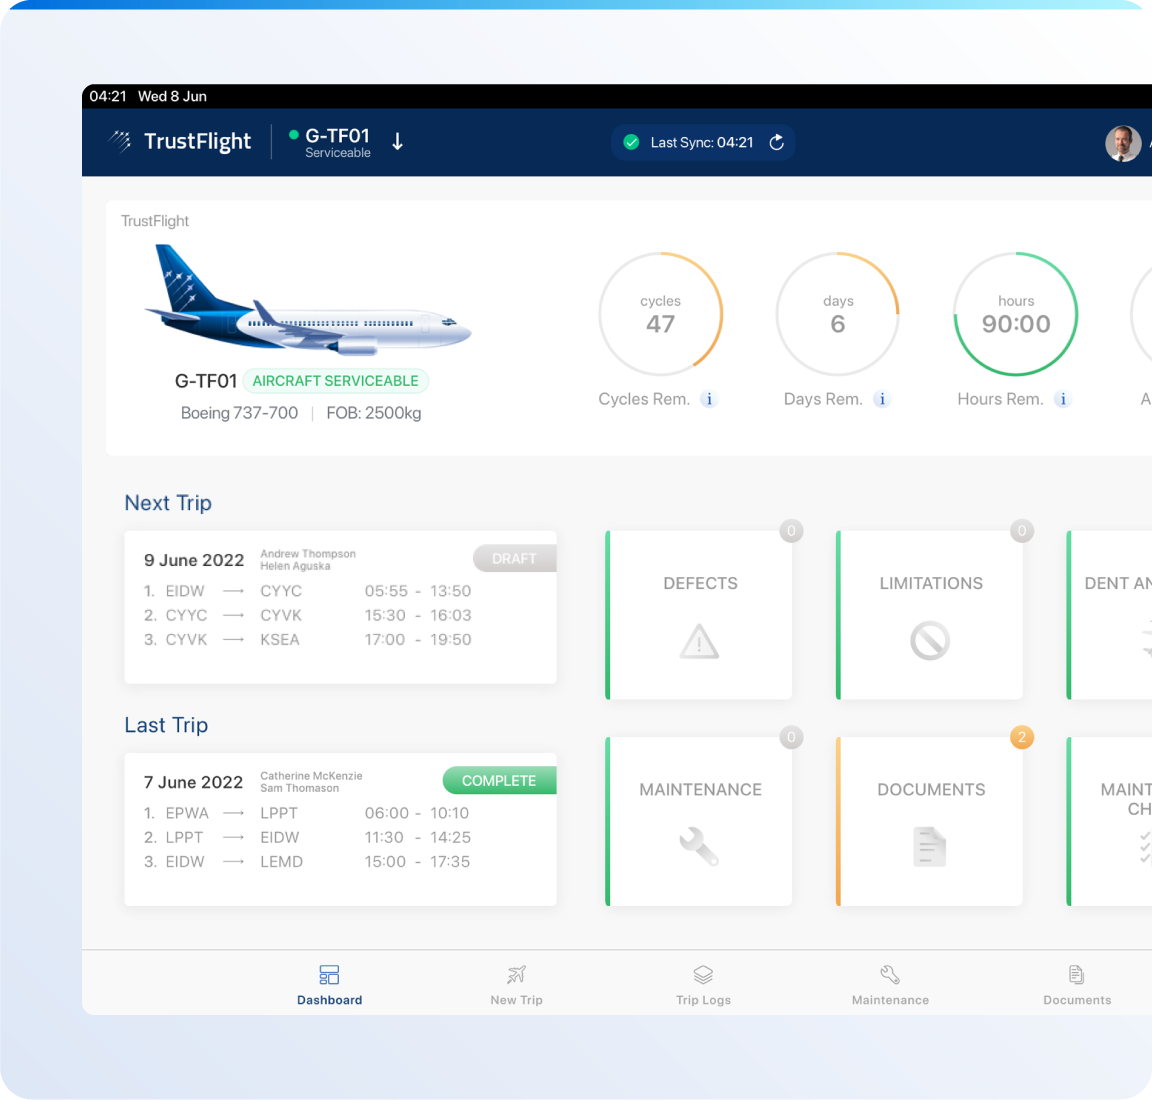Select the Maintenance tab in bottom bar
The image size is (1152, 1100).
coord(890,984)
